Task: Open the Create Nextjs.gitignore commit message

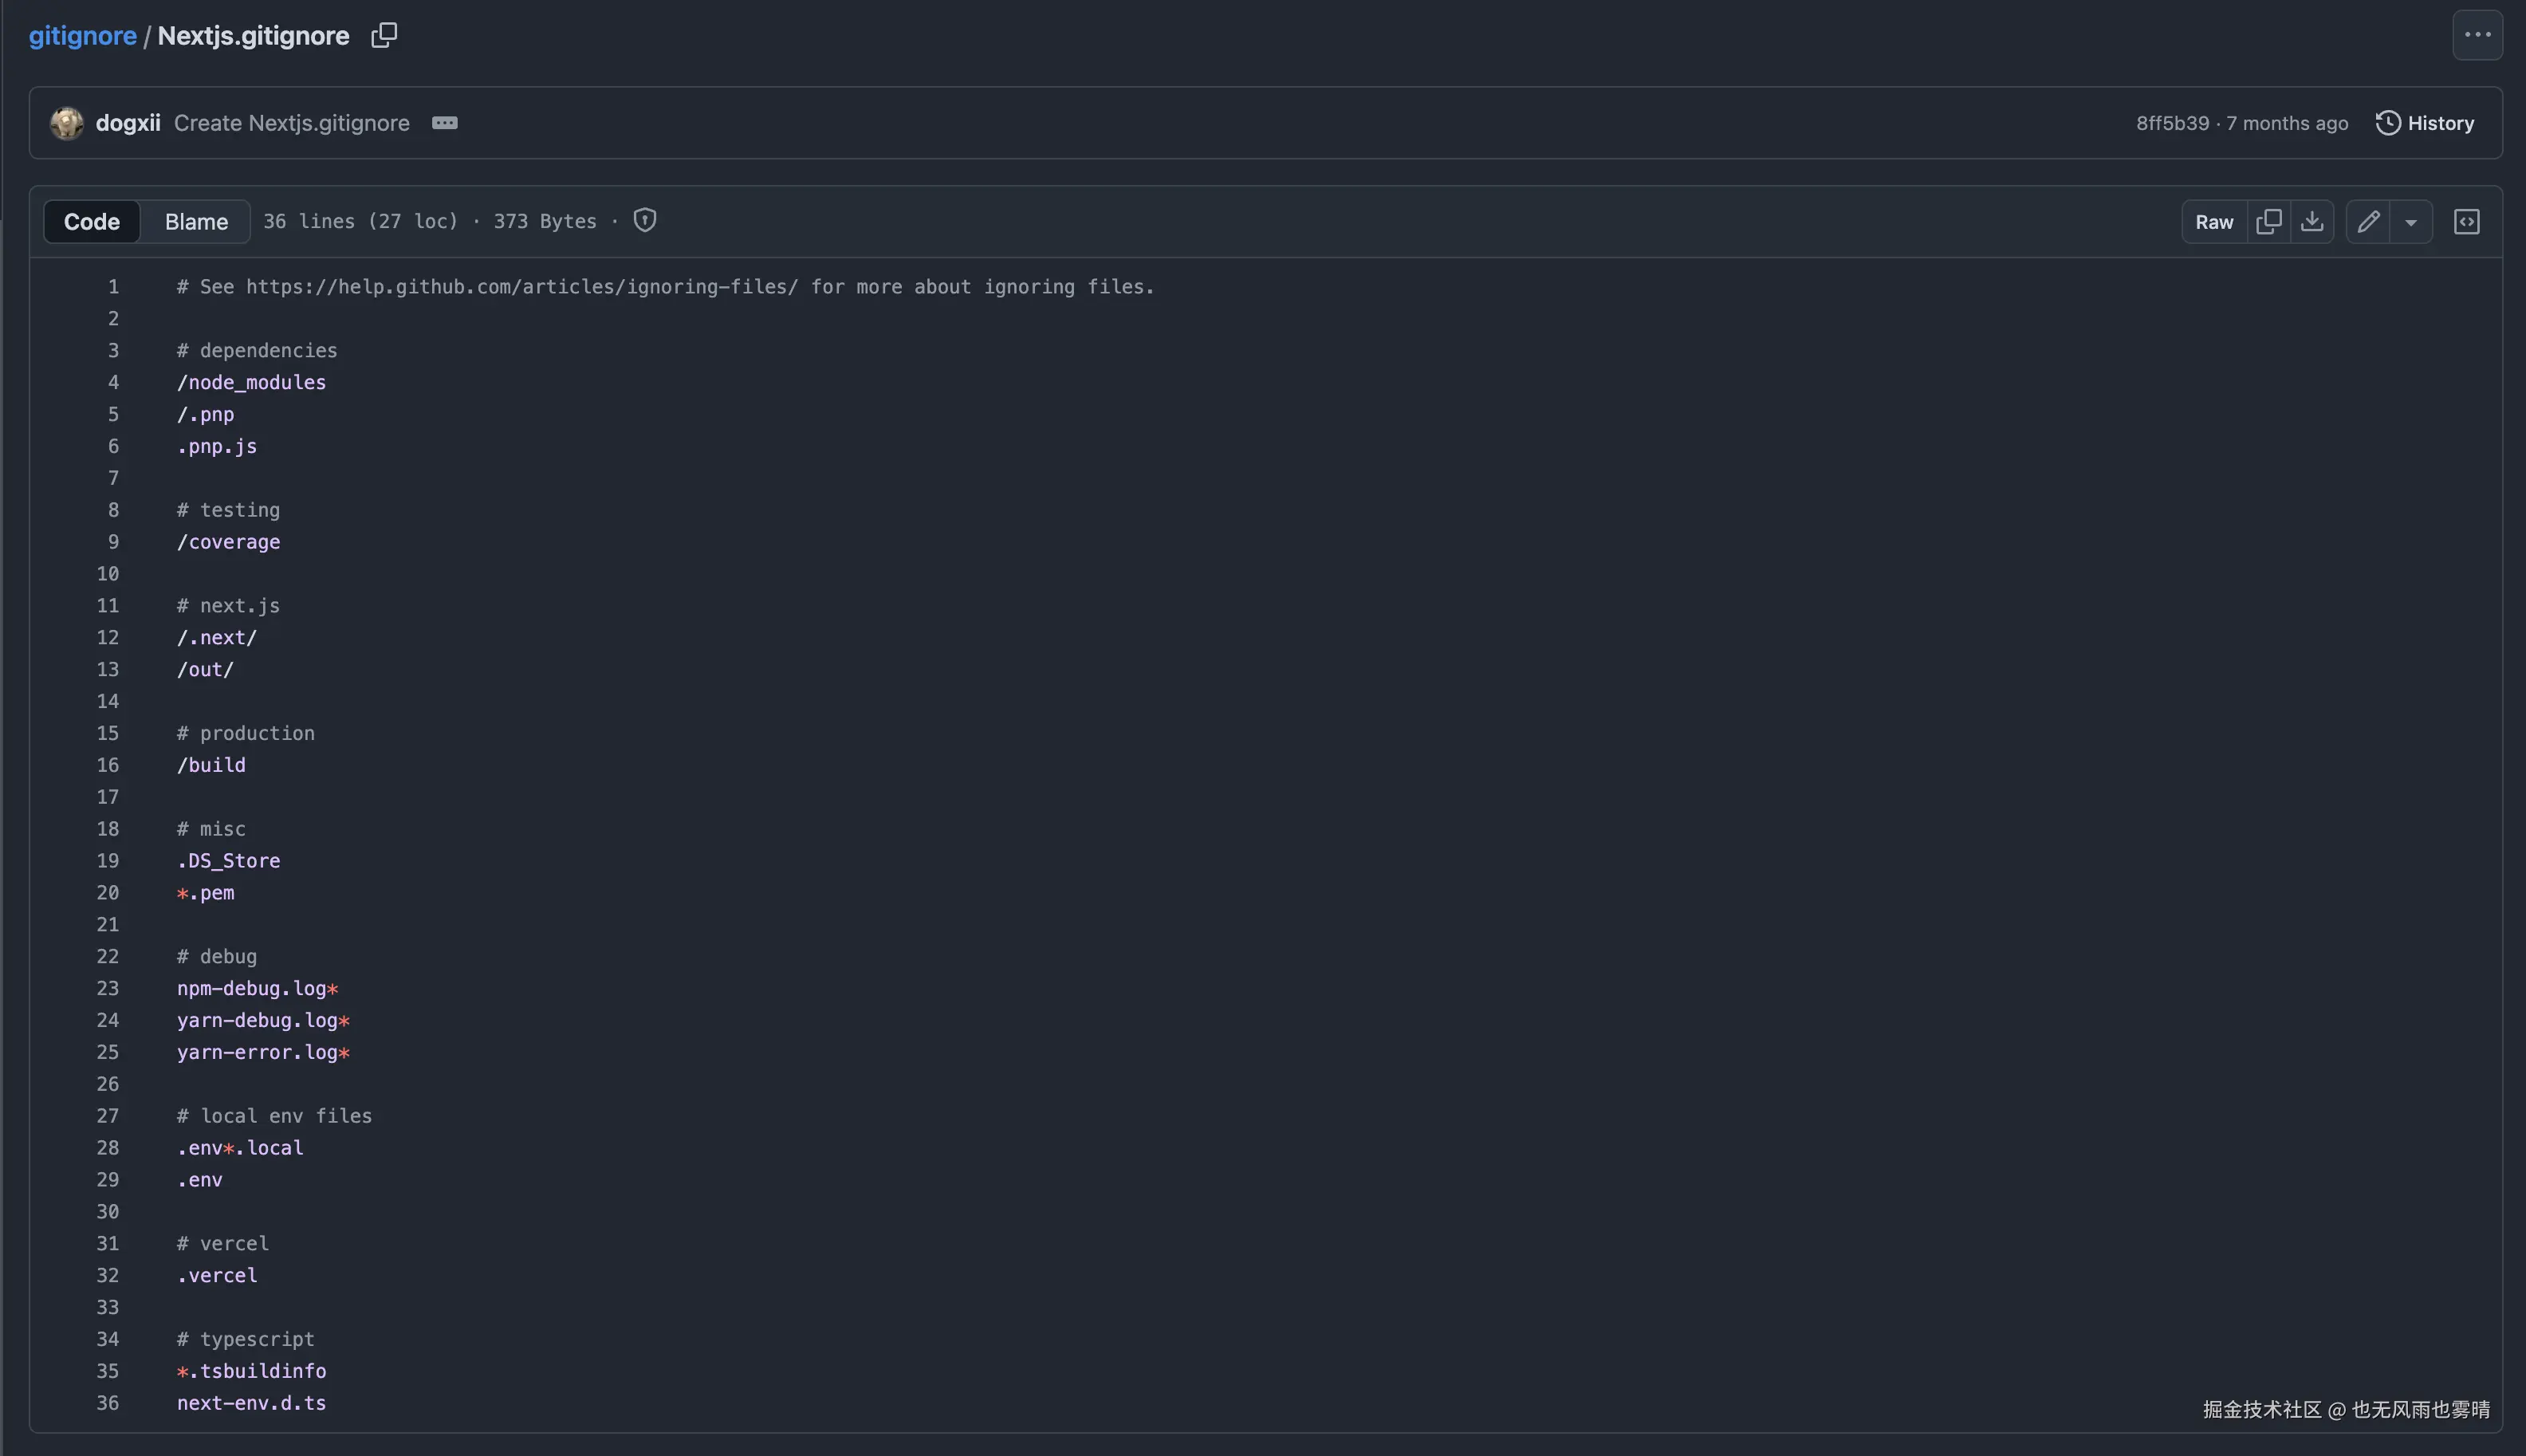Action: pyautogui.click(x=291, y=123)
